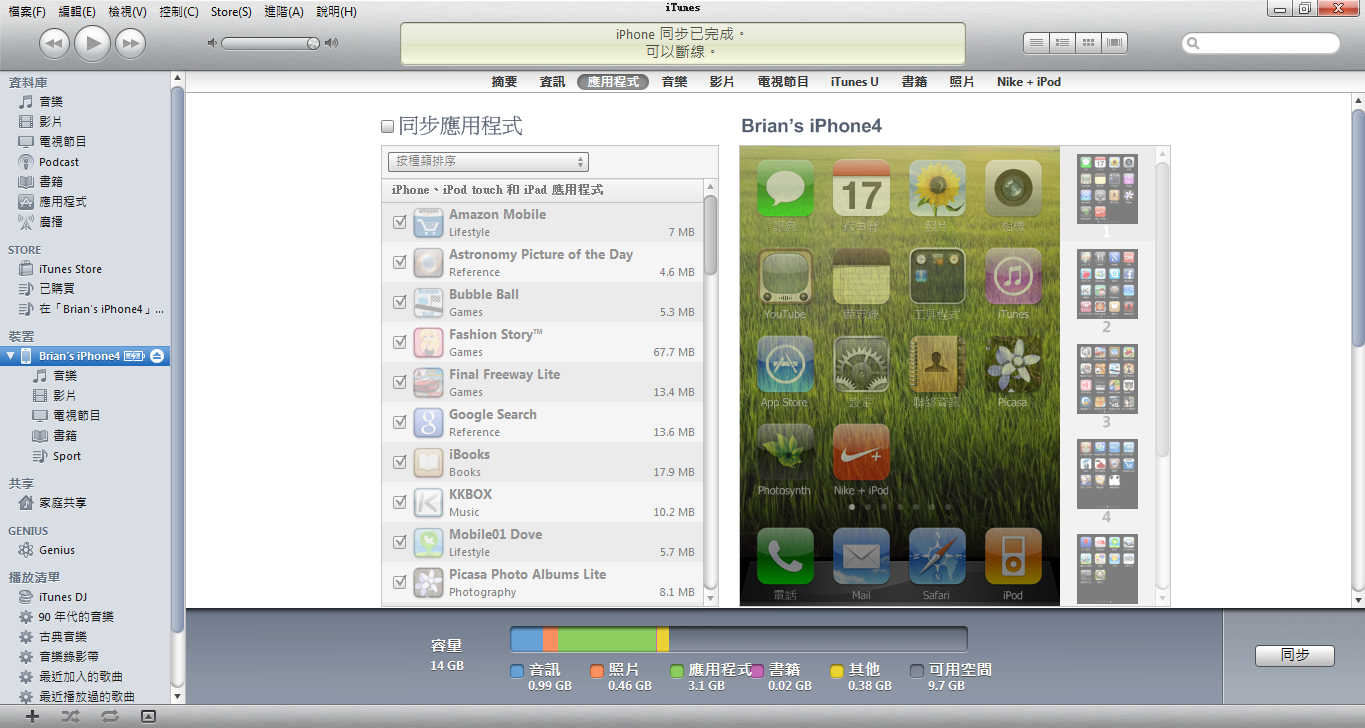Click the Safari dock icon
Image resolution: width=1365 pixels, height=728 pixels.
[937, 556]
